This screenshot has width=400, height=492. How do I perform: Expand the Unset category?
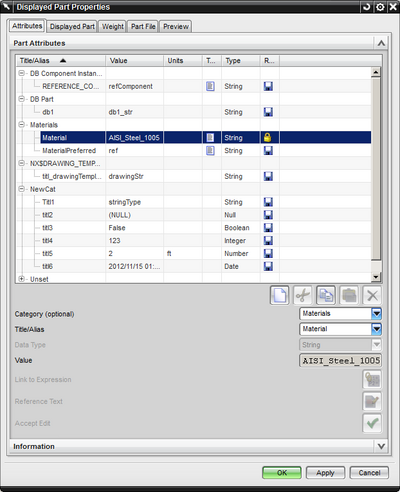pyautogui.click(x=22, y=279)
